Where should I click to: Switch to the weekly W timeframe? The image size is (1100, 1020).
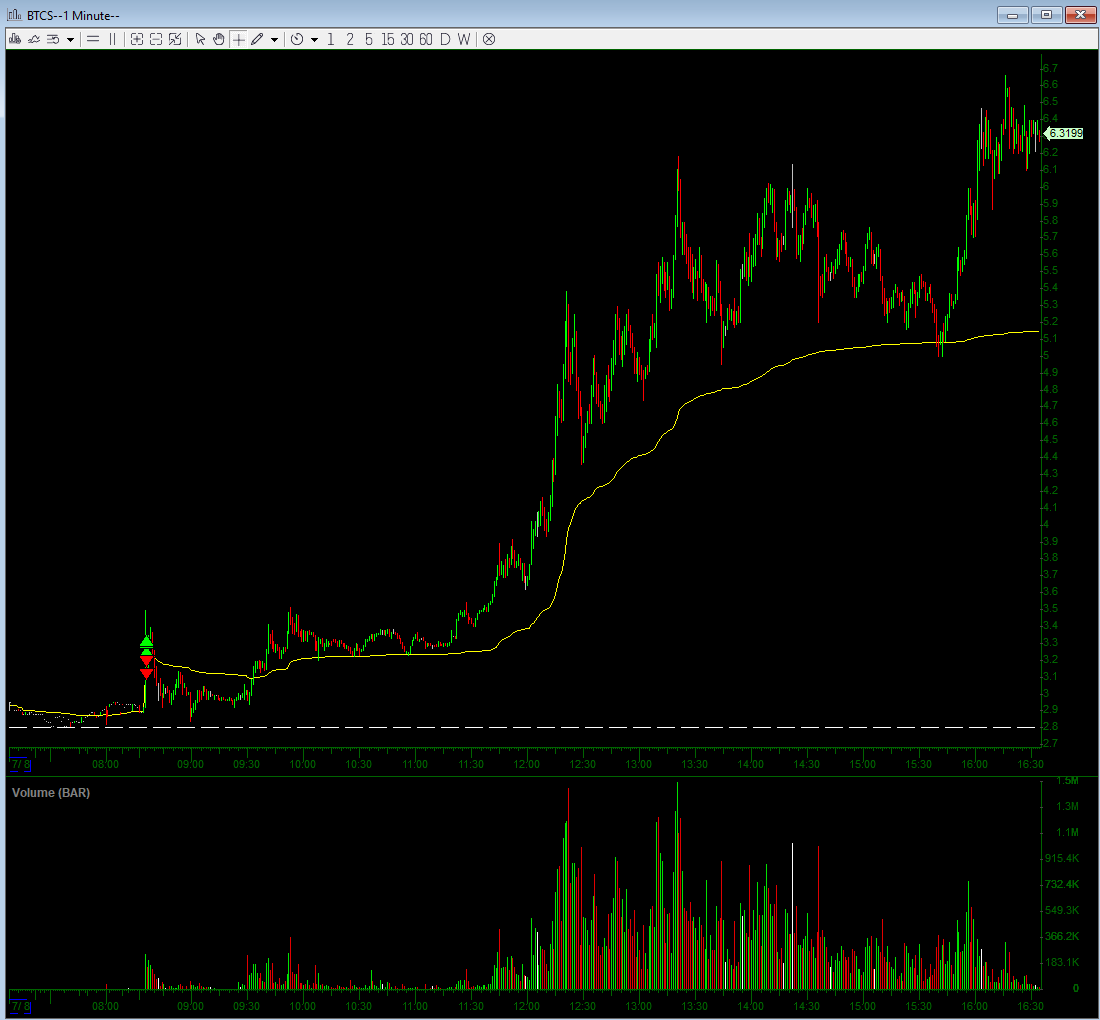(464, 39)
